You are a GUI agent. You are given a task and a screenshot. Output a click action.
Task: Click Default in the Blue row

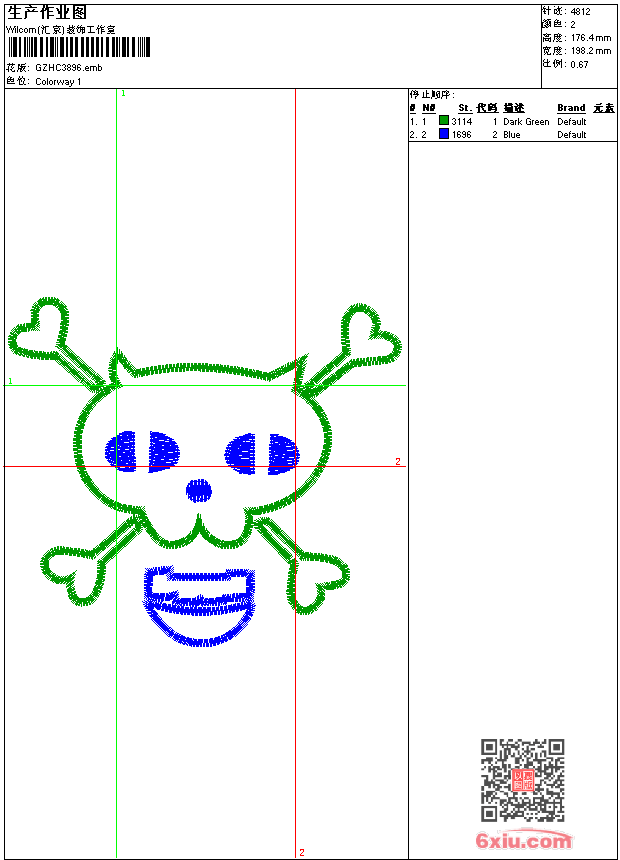[x=572, y=134]
